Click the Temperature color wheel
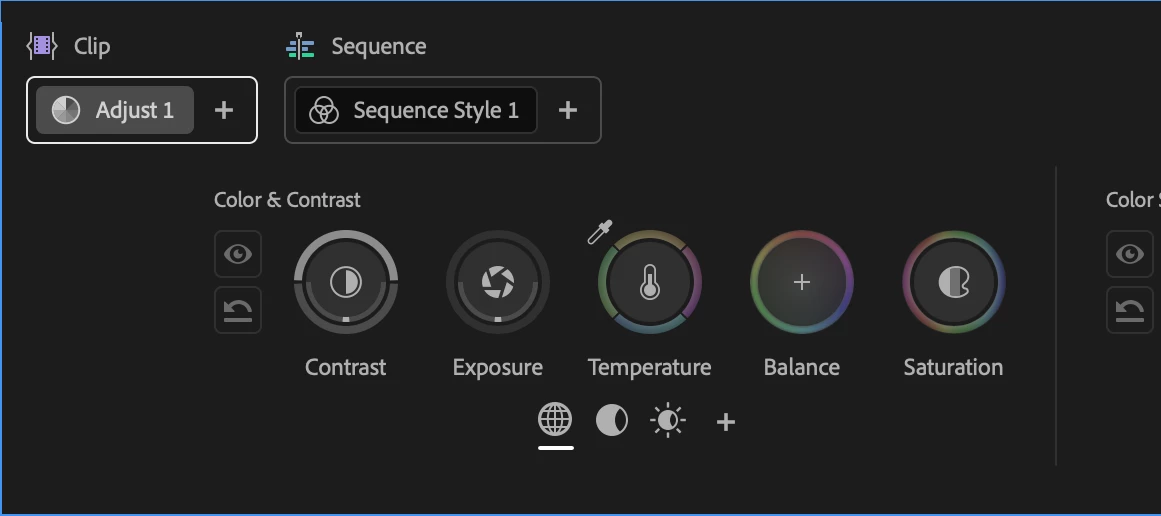The width and height of the screenshot is (1161, 516). (x=650, y=282)
